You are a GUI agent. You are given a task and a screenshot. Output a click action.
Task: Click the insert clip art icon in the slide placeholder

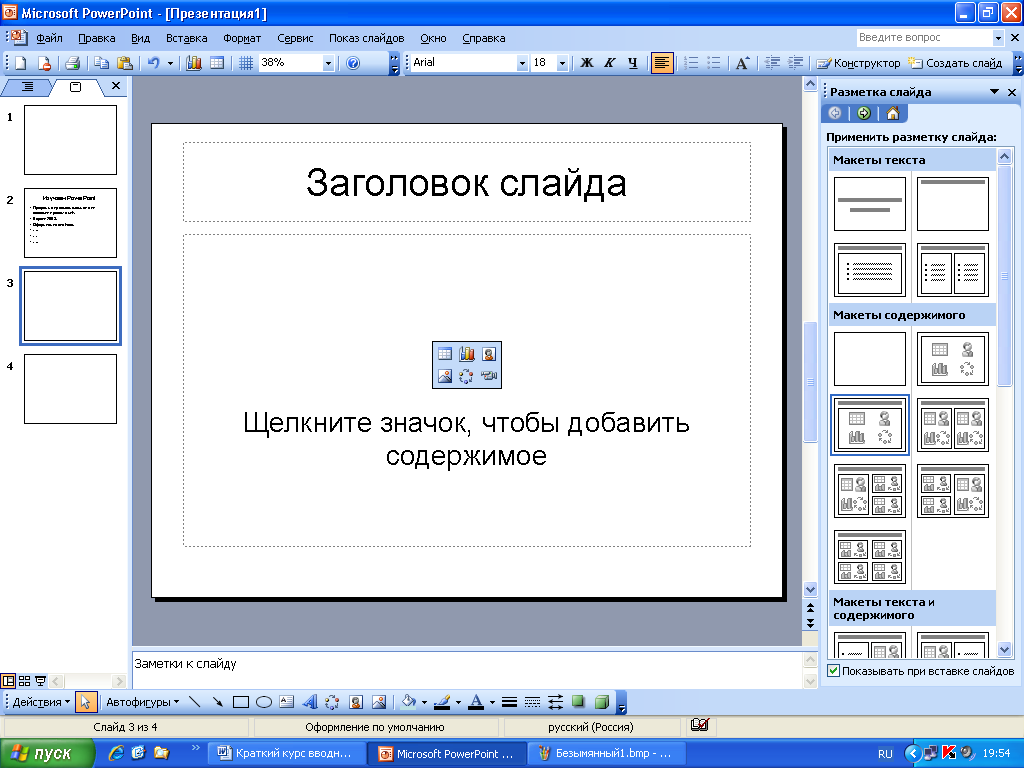[x=488, y=354]
